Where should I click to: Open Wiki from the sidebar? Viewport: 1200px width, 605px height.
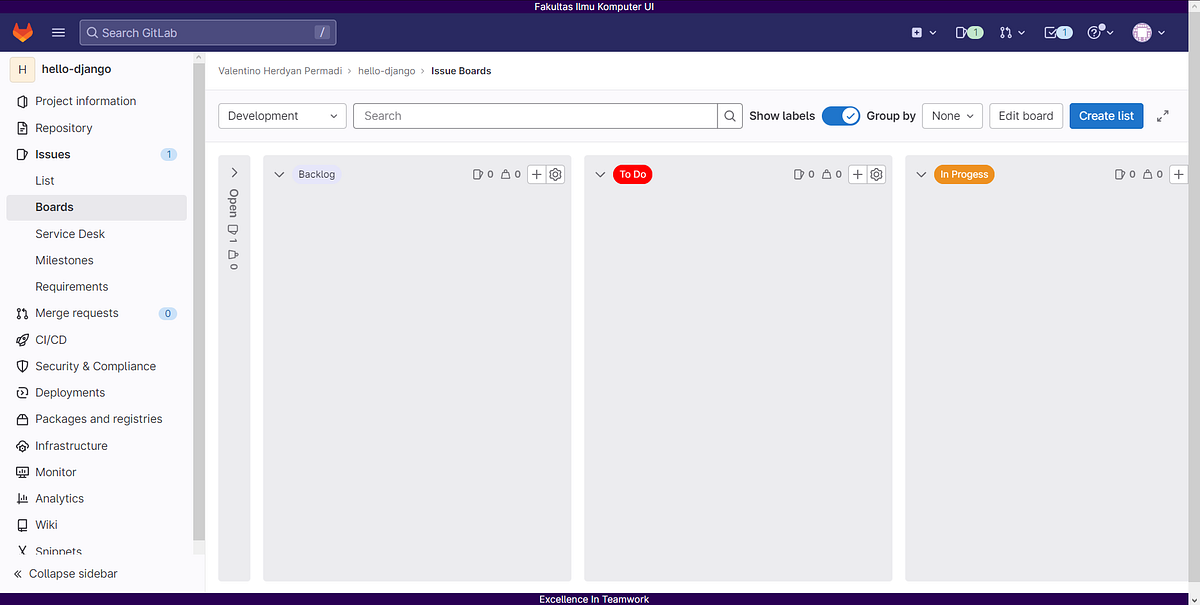pos(44,524)
